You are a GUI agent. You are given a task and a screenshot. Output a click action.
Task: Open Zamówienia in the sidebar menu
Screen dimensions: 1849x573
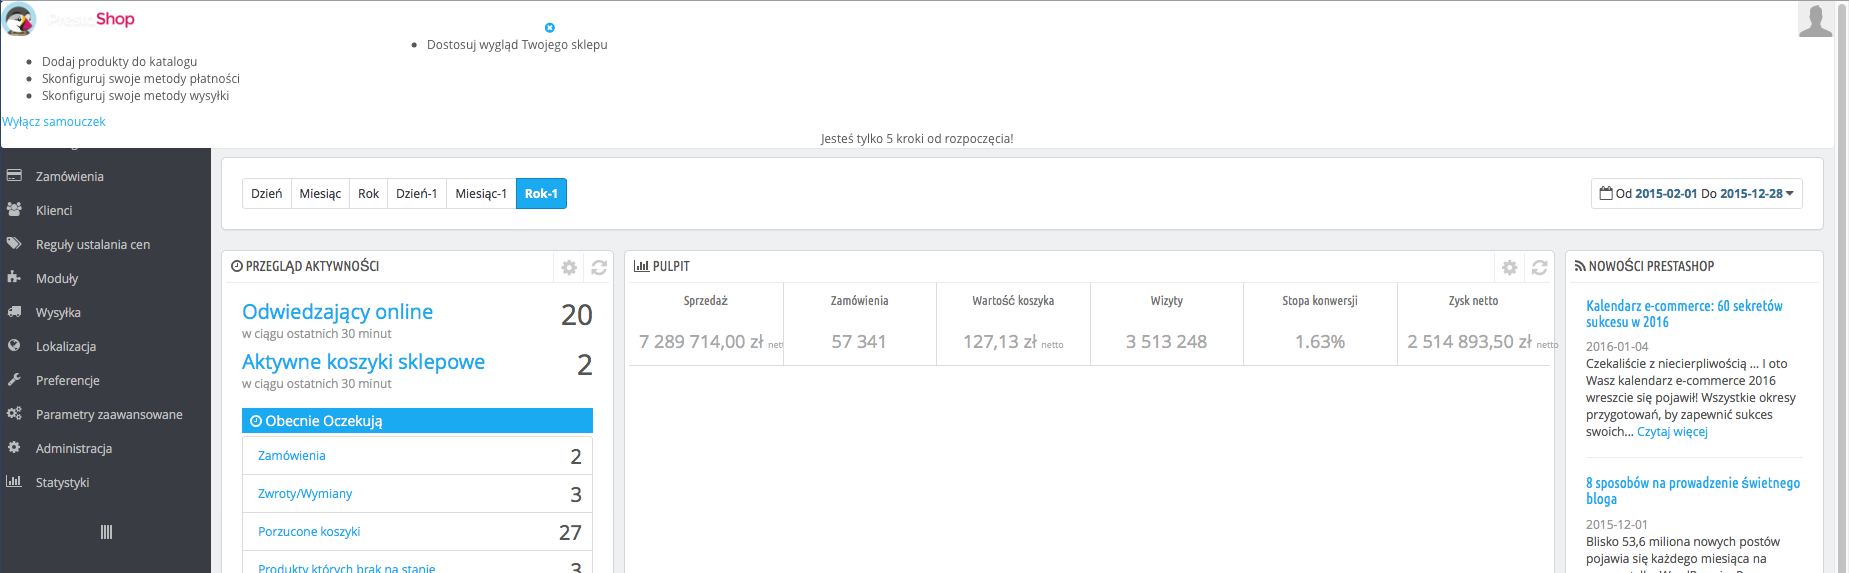[x=70, y=177]
